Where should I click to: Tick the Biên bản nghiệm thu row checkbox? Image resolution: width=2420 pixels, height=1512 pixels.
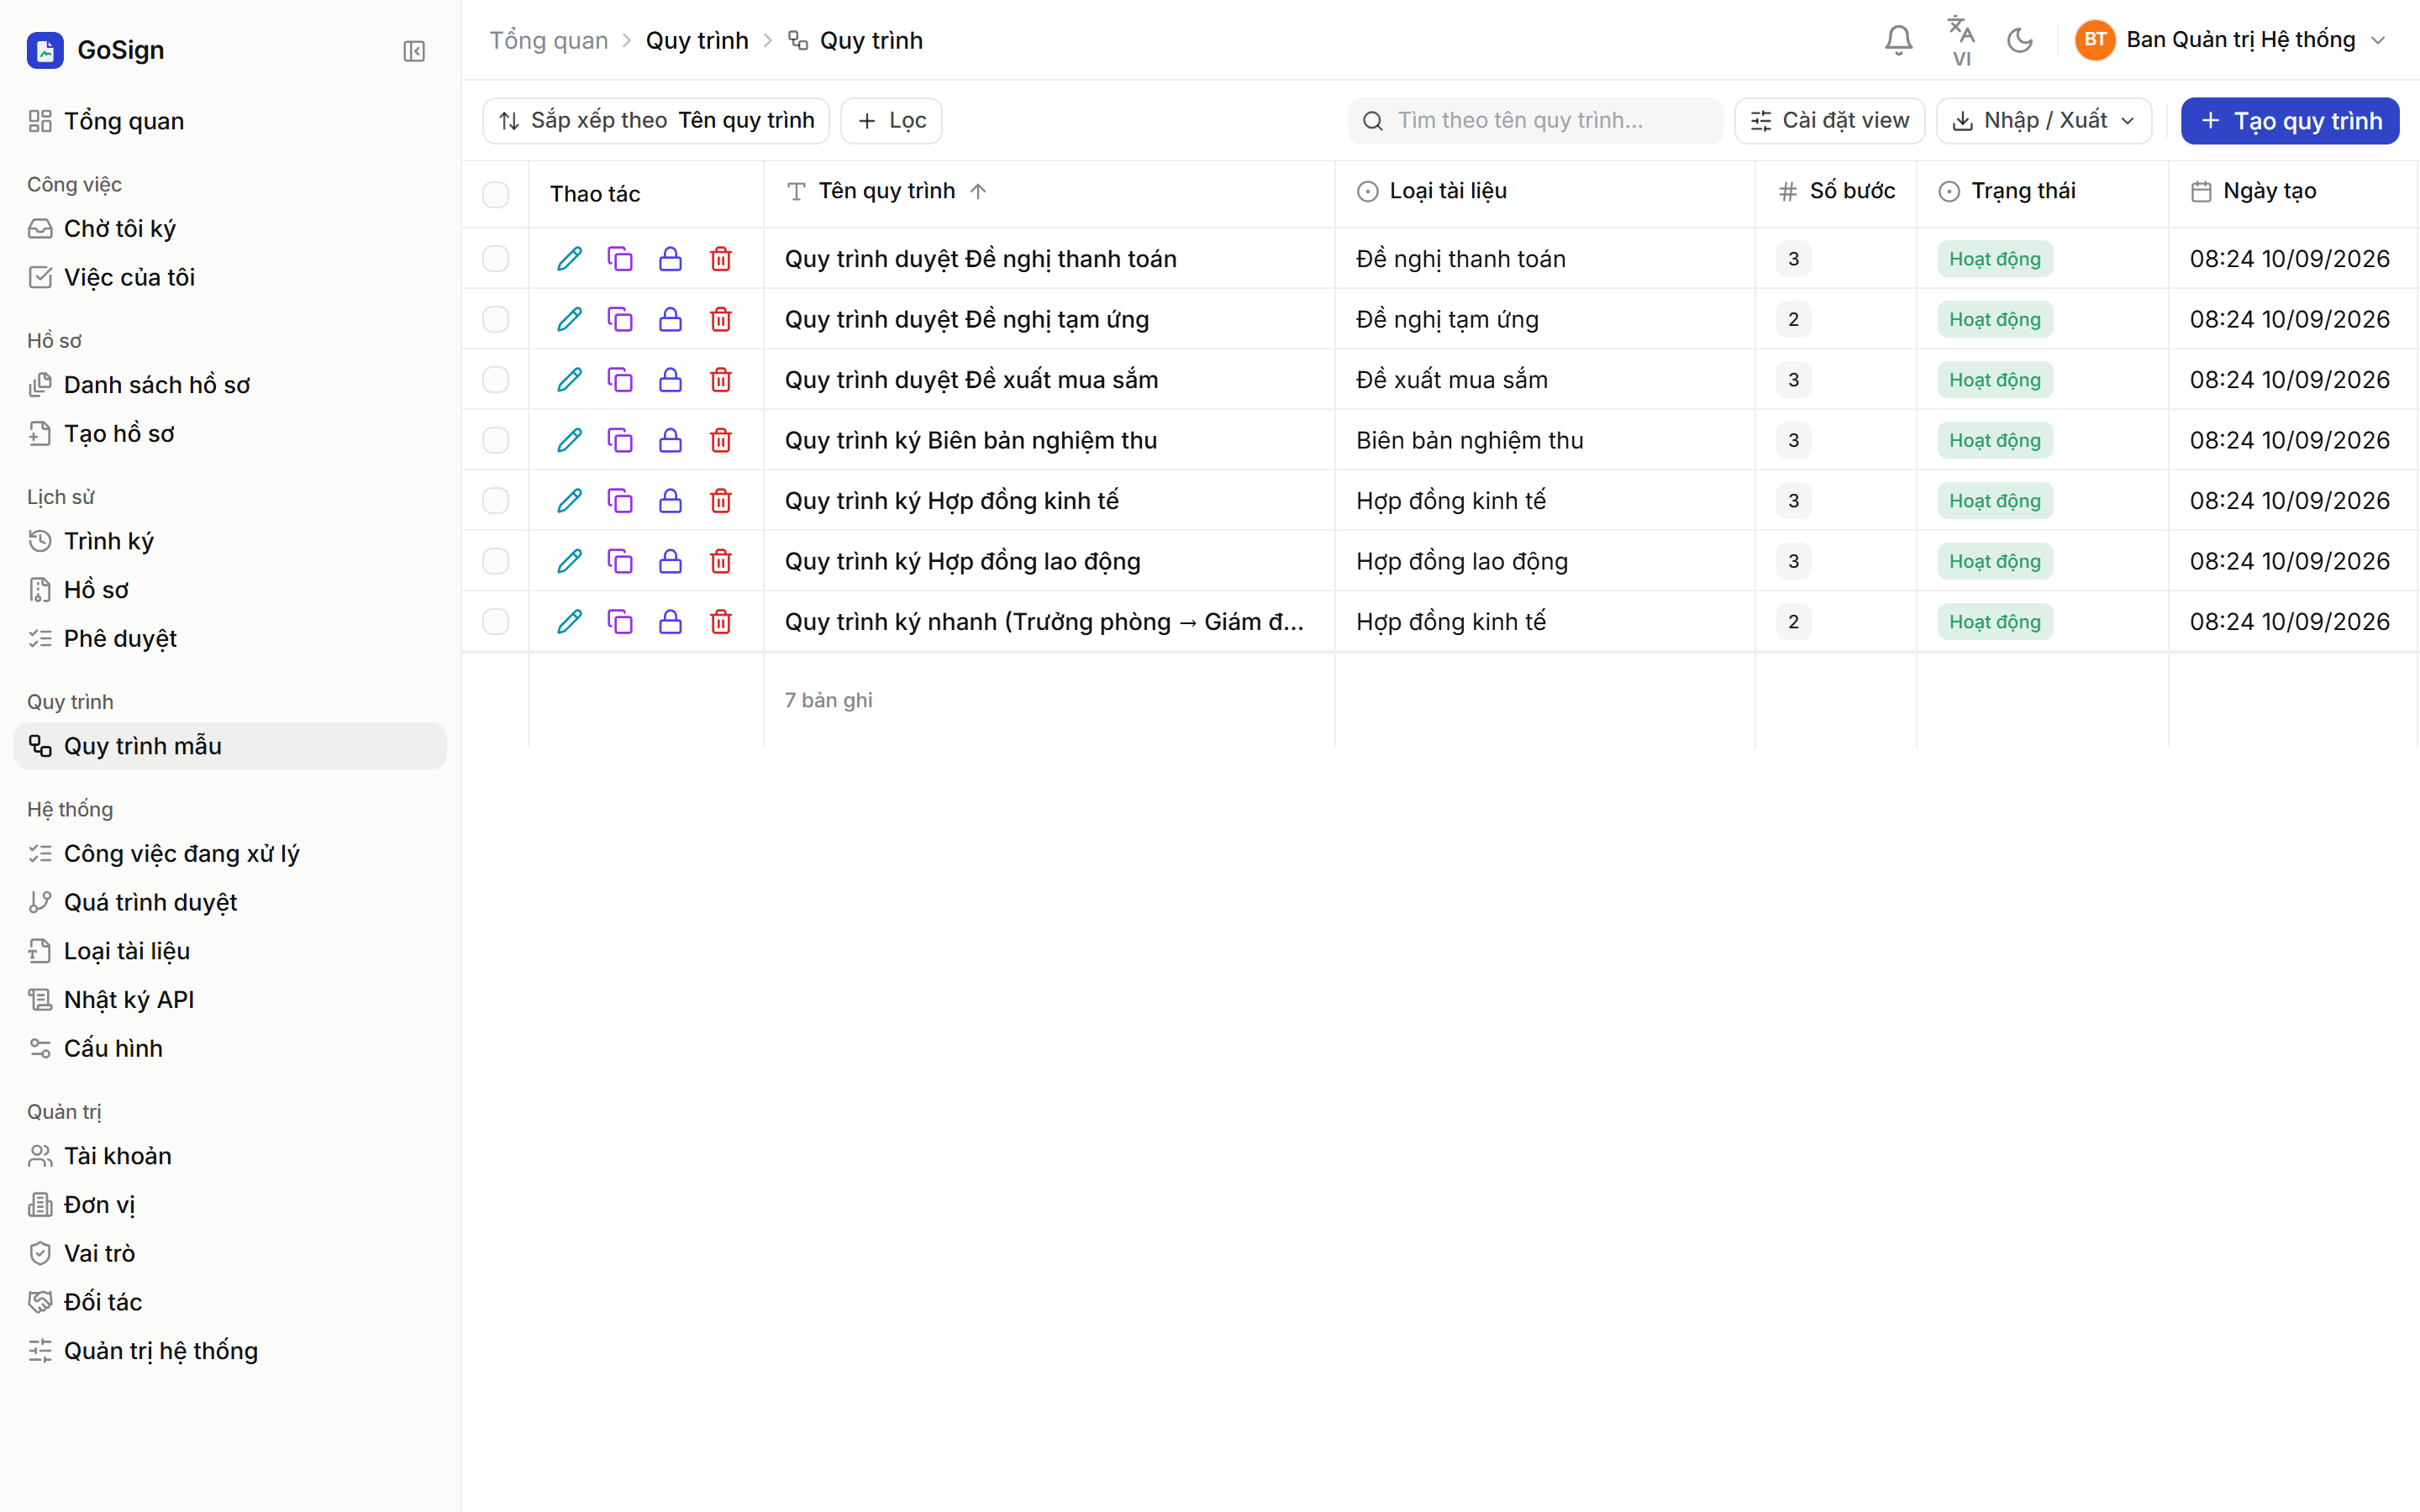click(x=496, y=441)
